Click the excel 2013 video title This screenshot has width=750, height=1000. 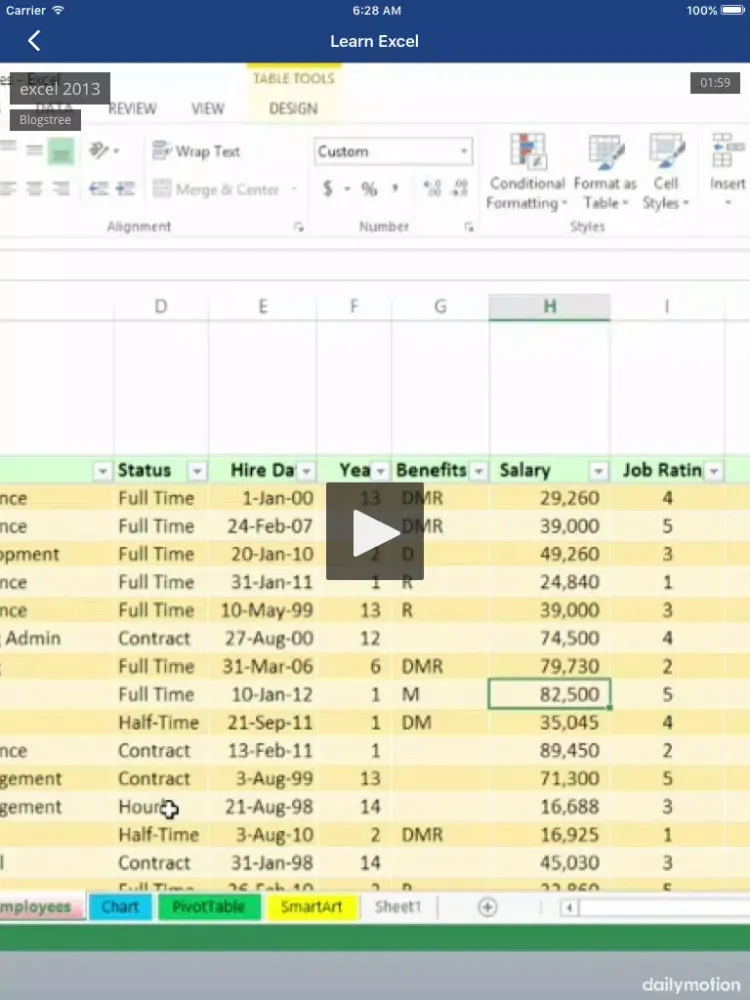click(x=60, y=89)
